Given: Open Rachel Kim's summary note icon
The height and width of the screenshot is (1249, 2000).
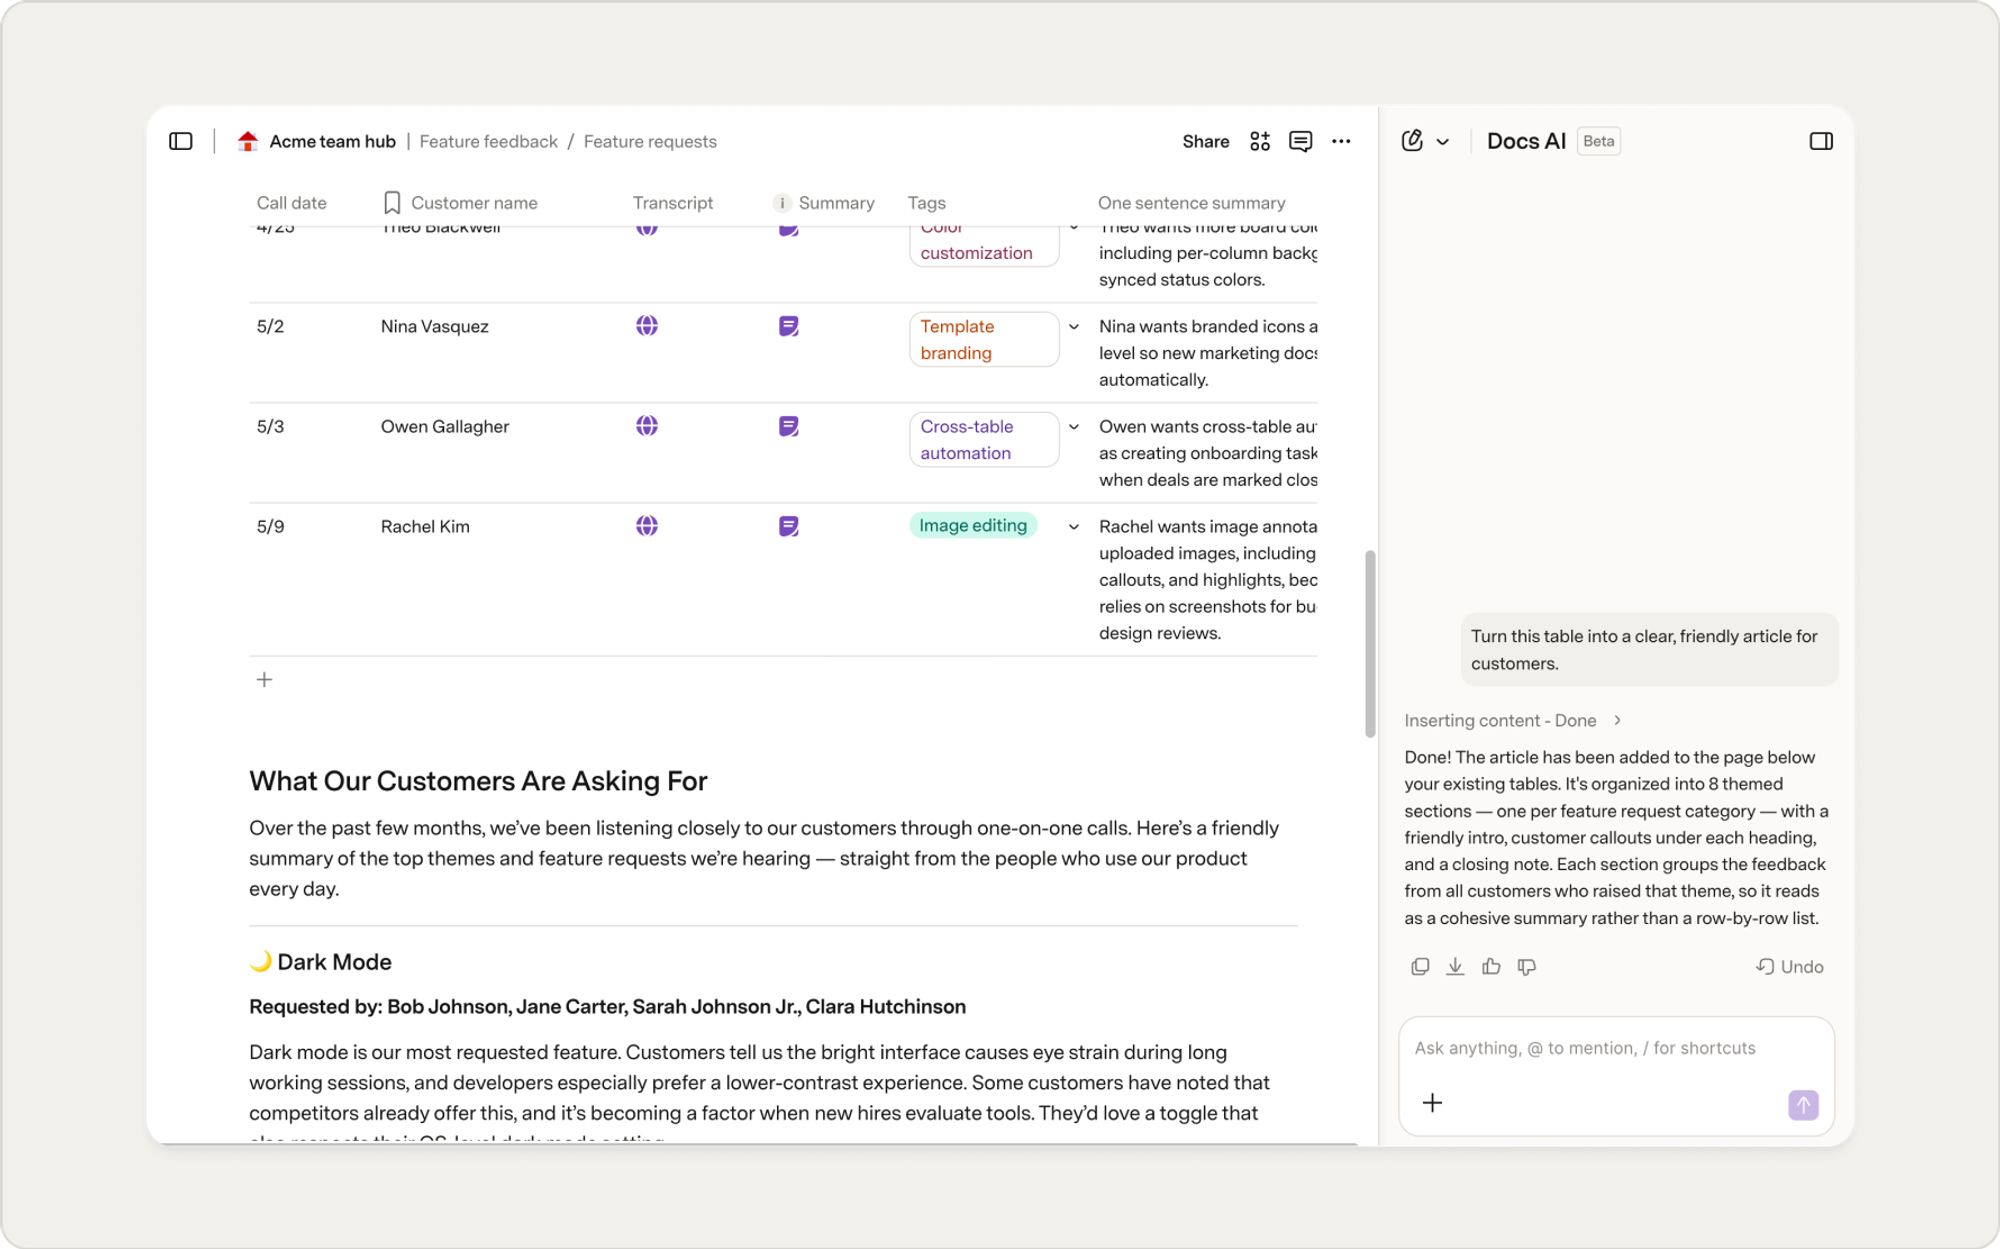Looking at the screenshot, I should click(x=788, y=526).
